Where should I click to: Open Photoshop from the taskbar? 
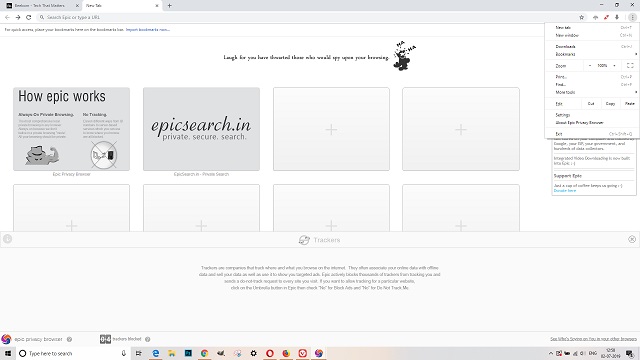click(x=188, y=353)
